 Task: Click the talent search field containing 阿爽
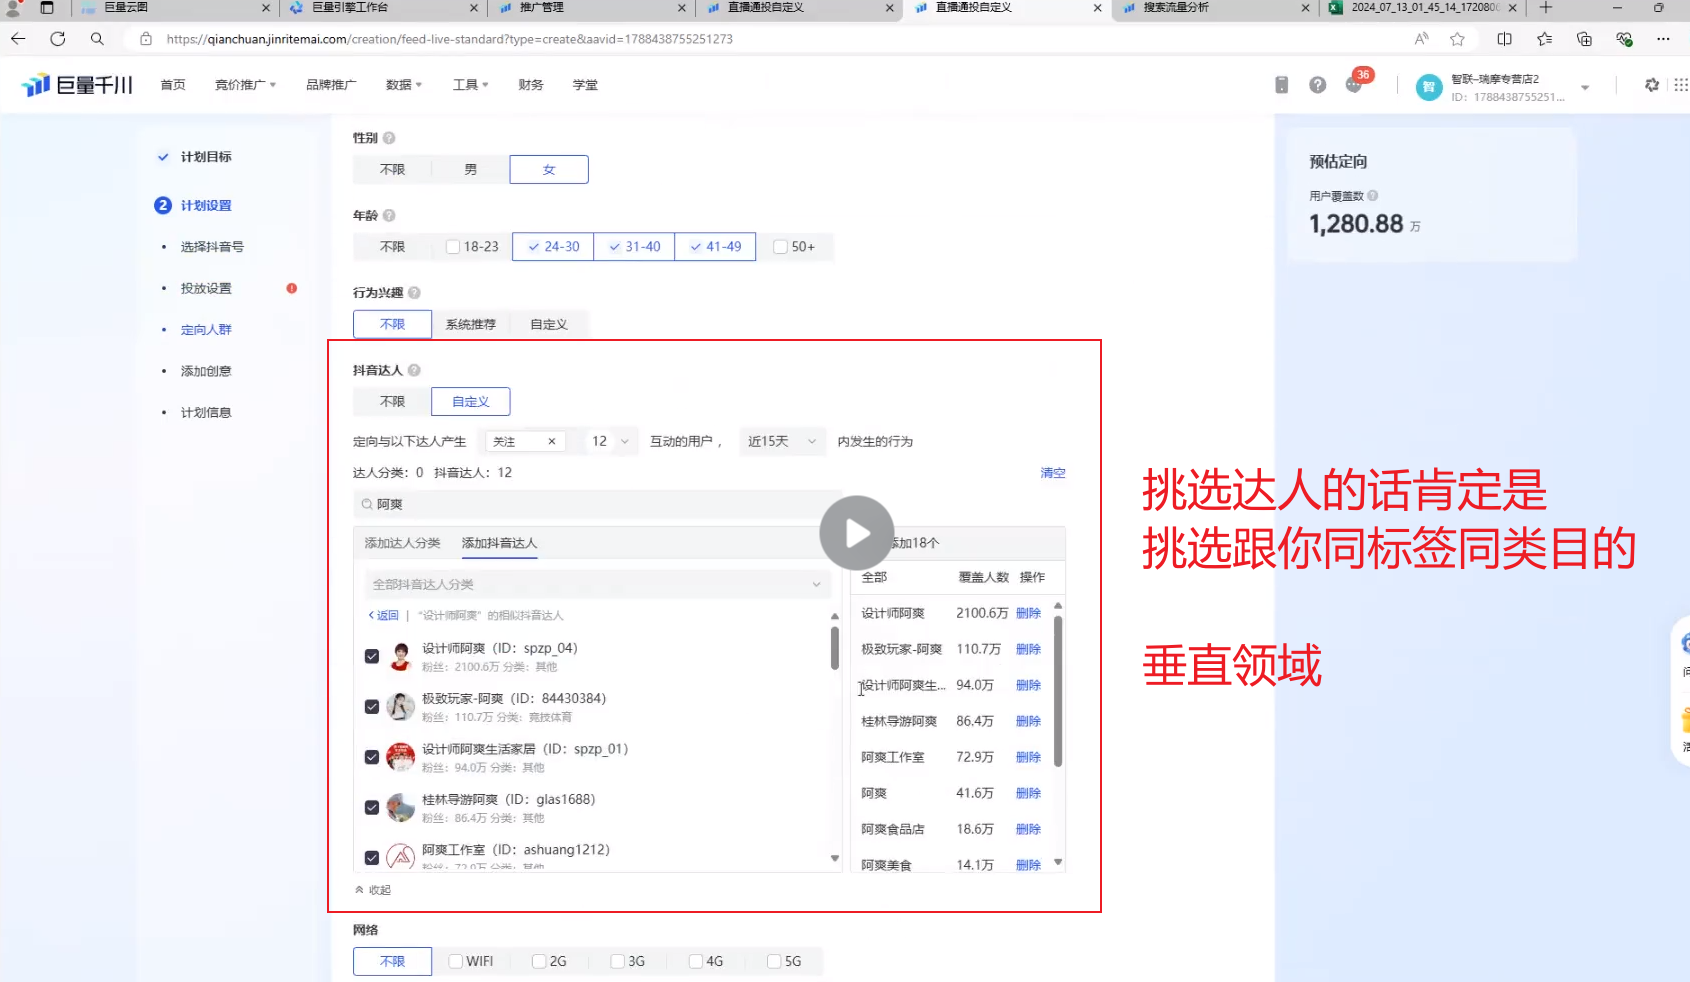point(590,504)
